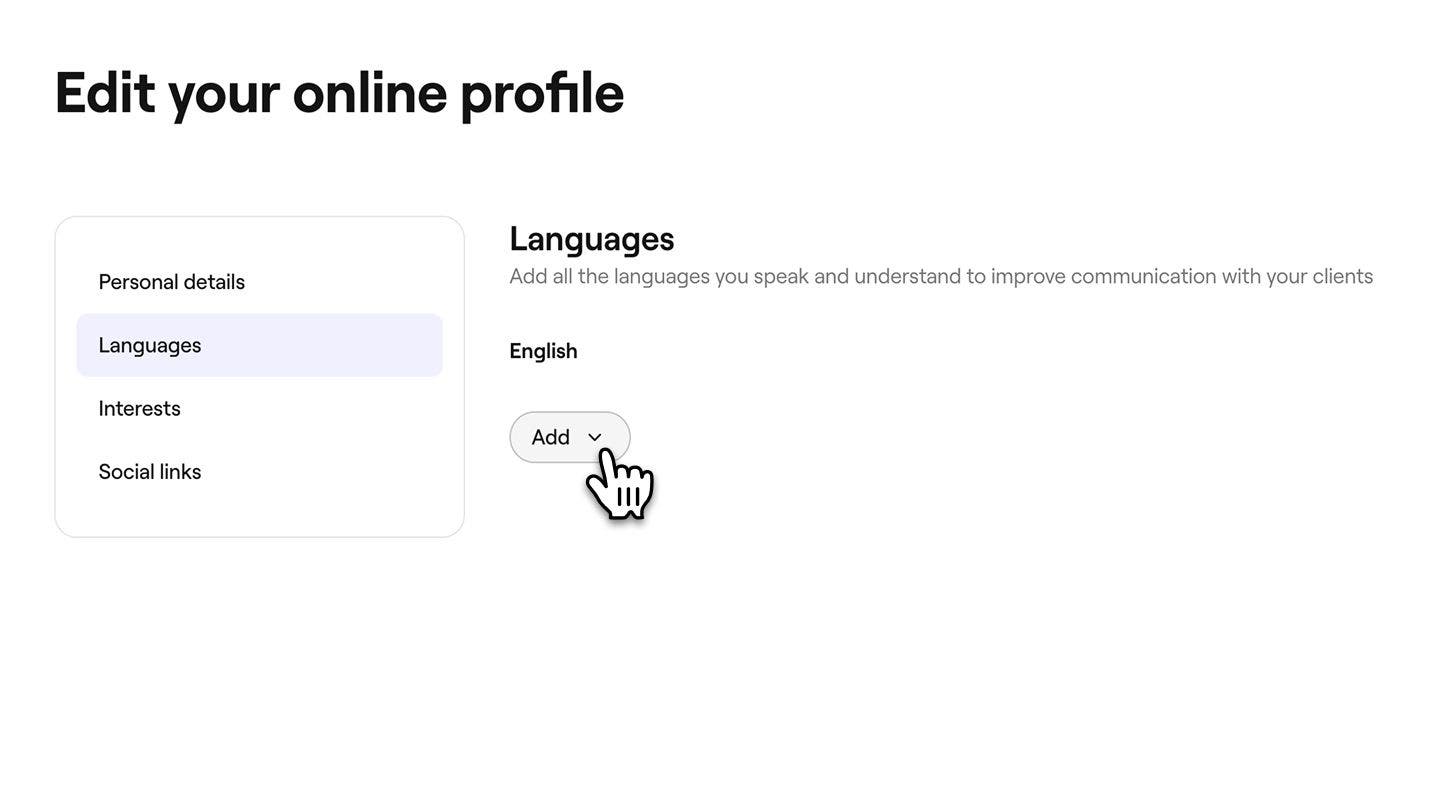Open the Social links section
Image resolution: width=1440 pixels, height=800 pixels.
click(x=150, y=471)
